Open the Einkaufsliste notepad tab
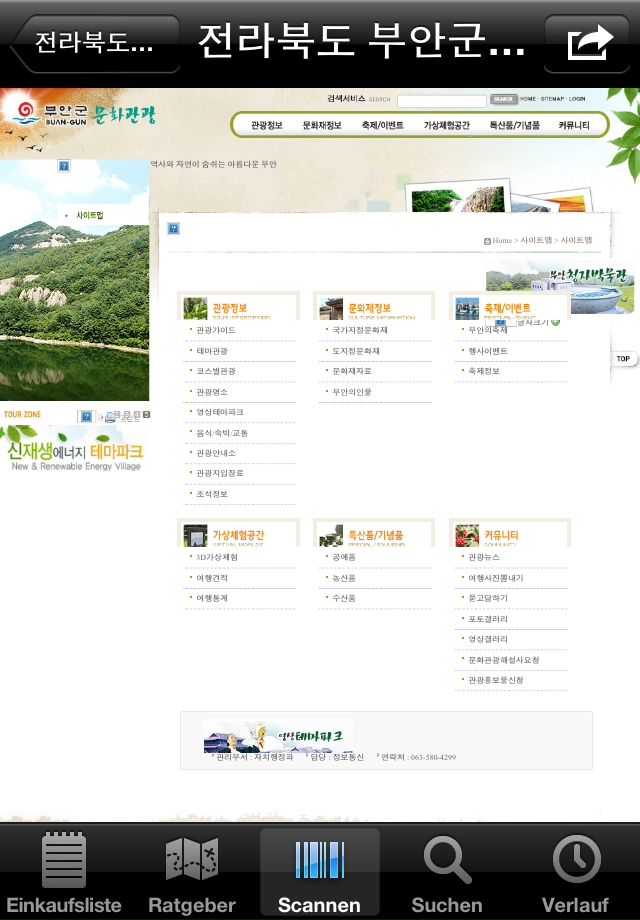 (64, 873)
